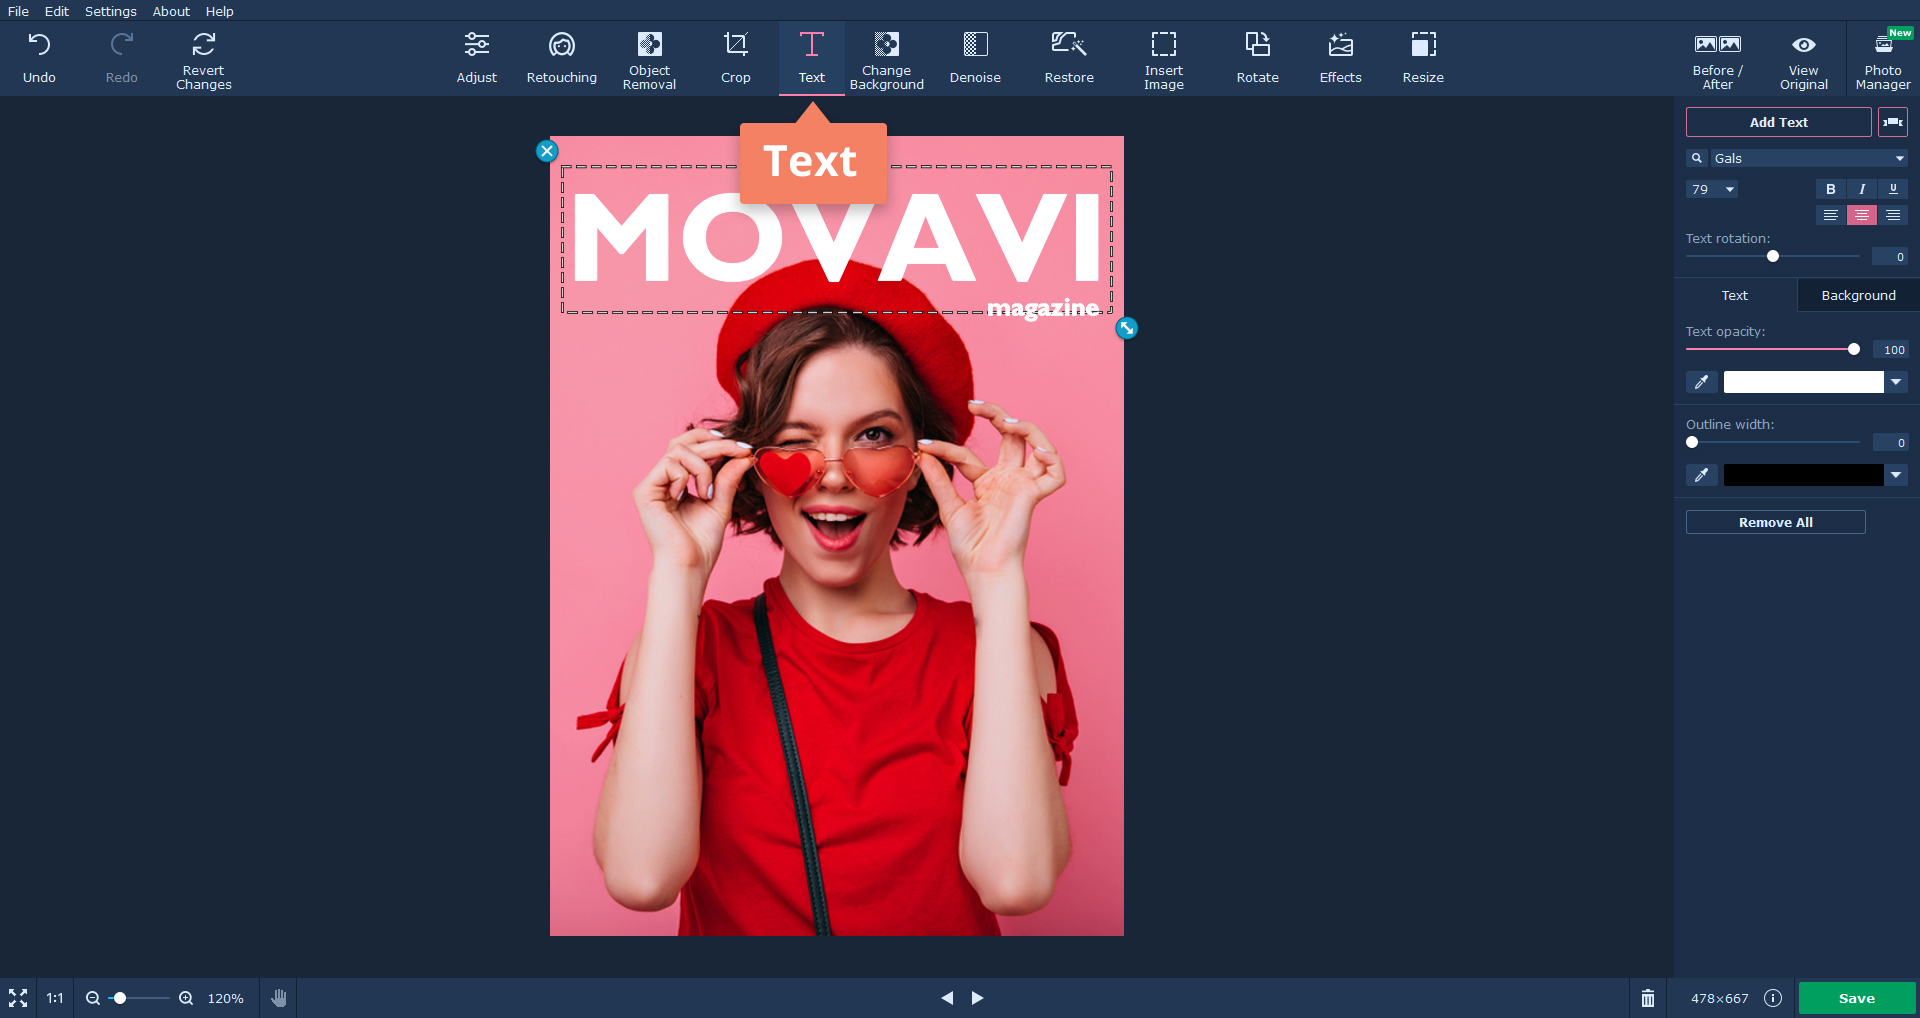This screenshot has height=1018, width=1920.
Task: Click the Undo arrow icon
Action: (39, 45)
